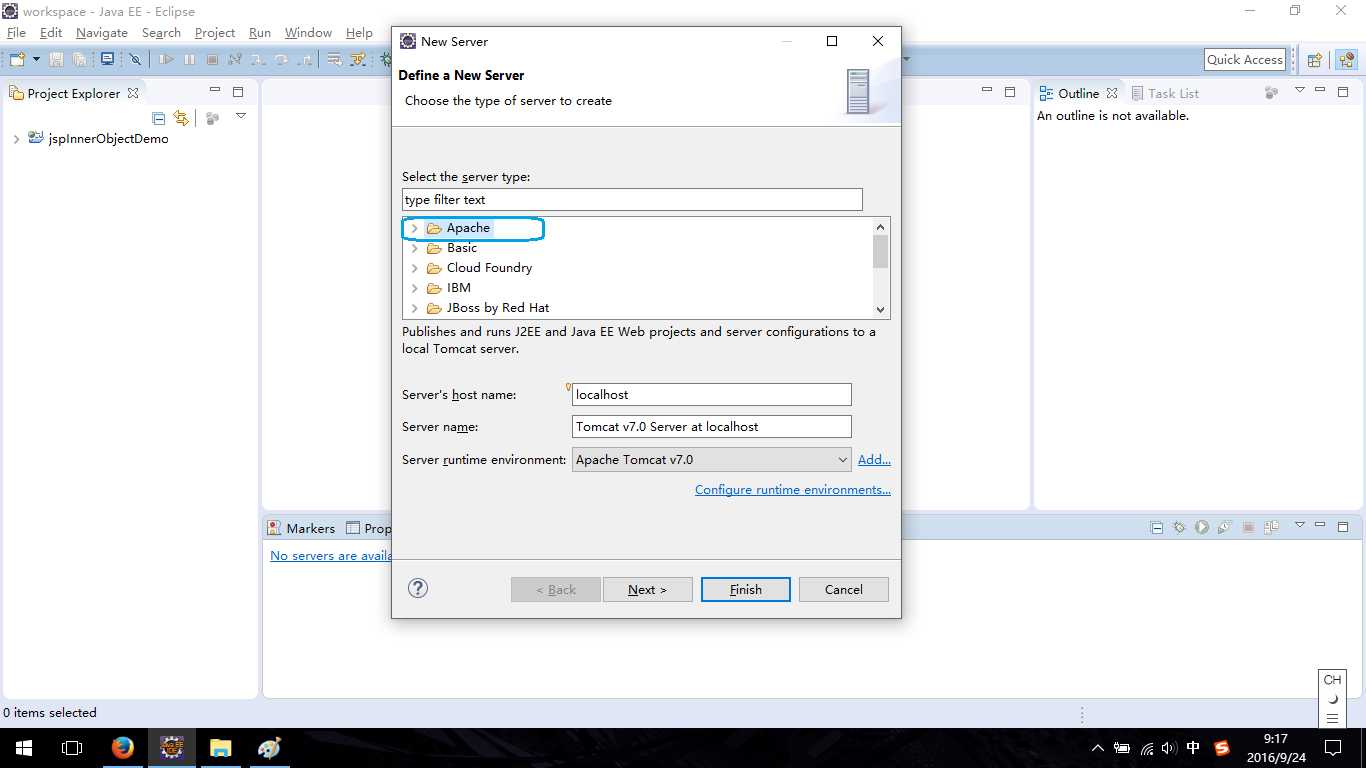The height and width of the screenshot is (768, 1366).
Task: Open Server runtime environment dropdown
Action: click(x=712, y=460)
